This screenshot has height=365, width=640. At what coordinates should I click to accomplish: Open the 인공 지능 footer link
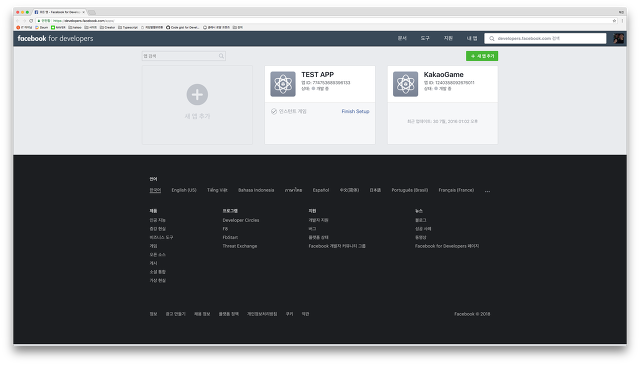158,220
